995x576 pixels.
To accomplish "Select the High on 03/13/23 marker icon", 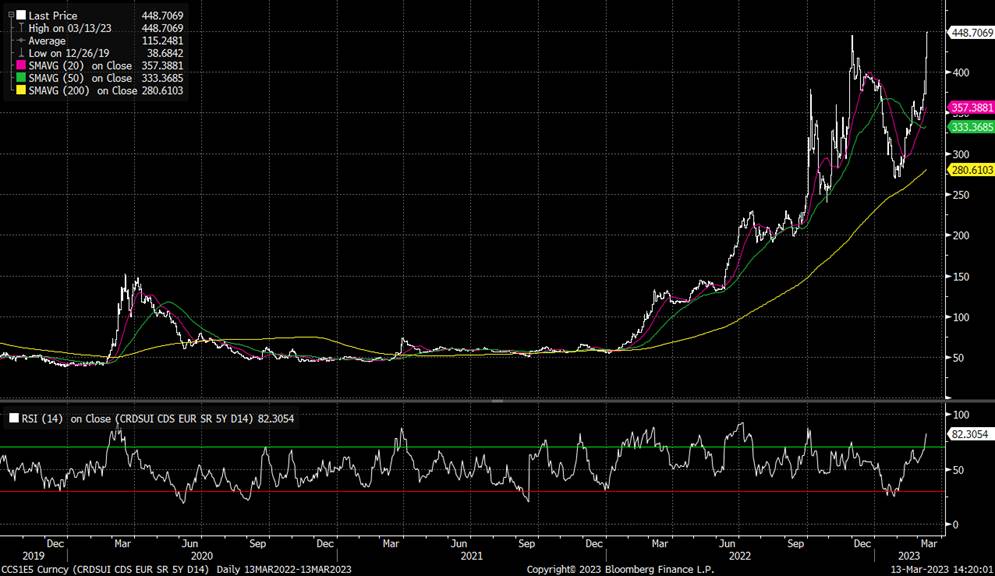I will tap(21, 28).
